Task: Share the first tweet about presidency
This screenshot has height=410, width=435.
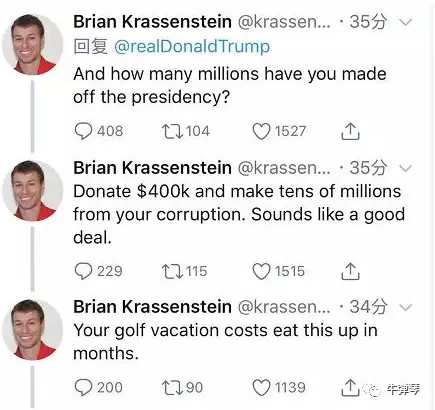Action: click(x=350, y=131)
